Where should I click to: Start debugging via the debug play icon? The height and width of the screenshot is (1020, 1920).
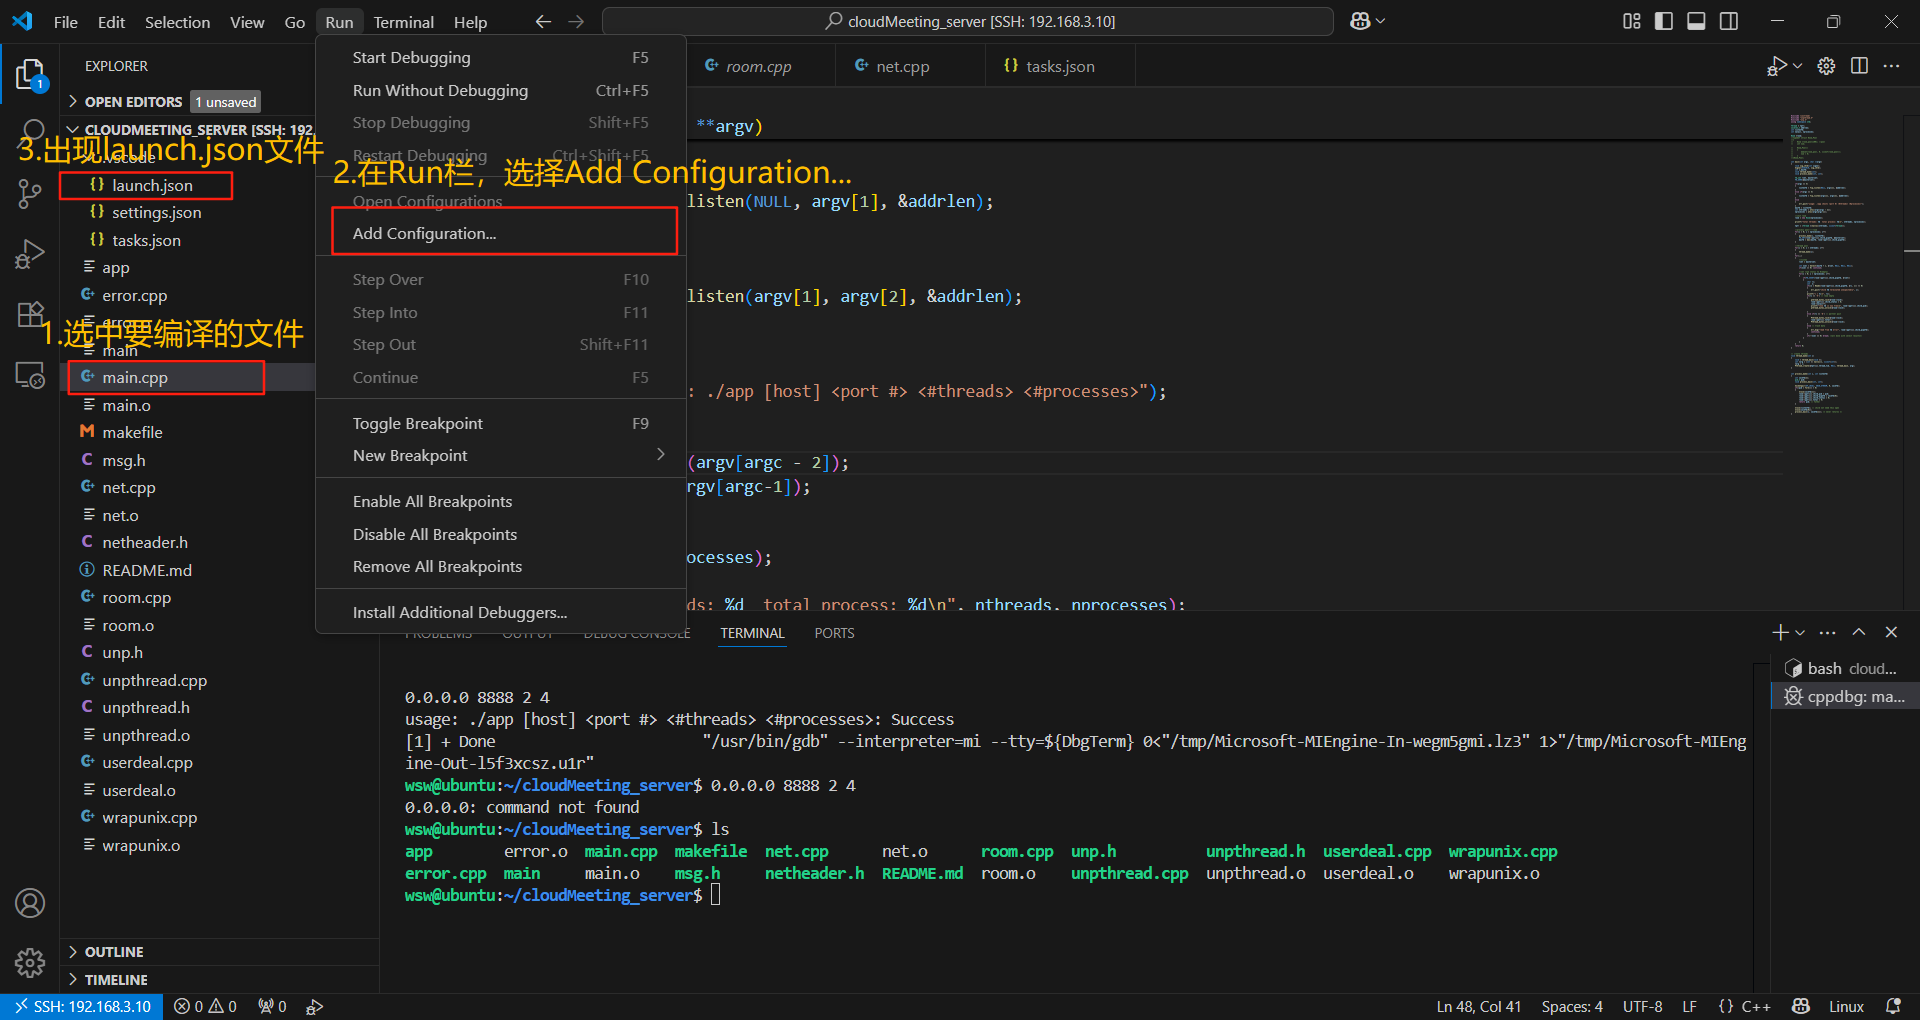click(x=1776, y=65)
